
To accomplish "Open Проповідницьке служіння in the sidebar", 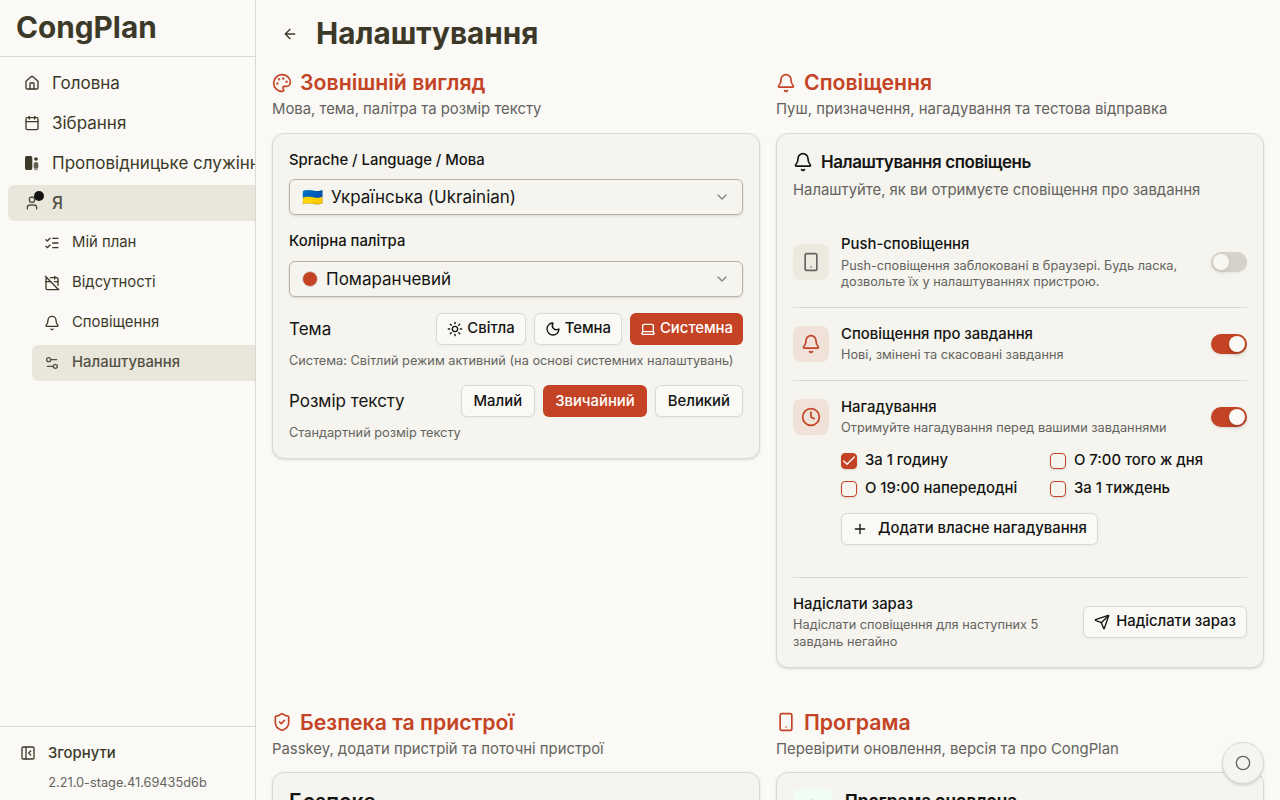I will [132, 163].
